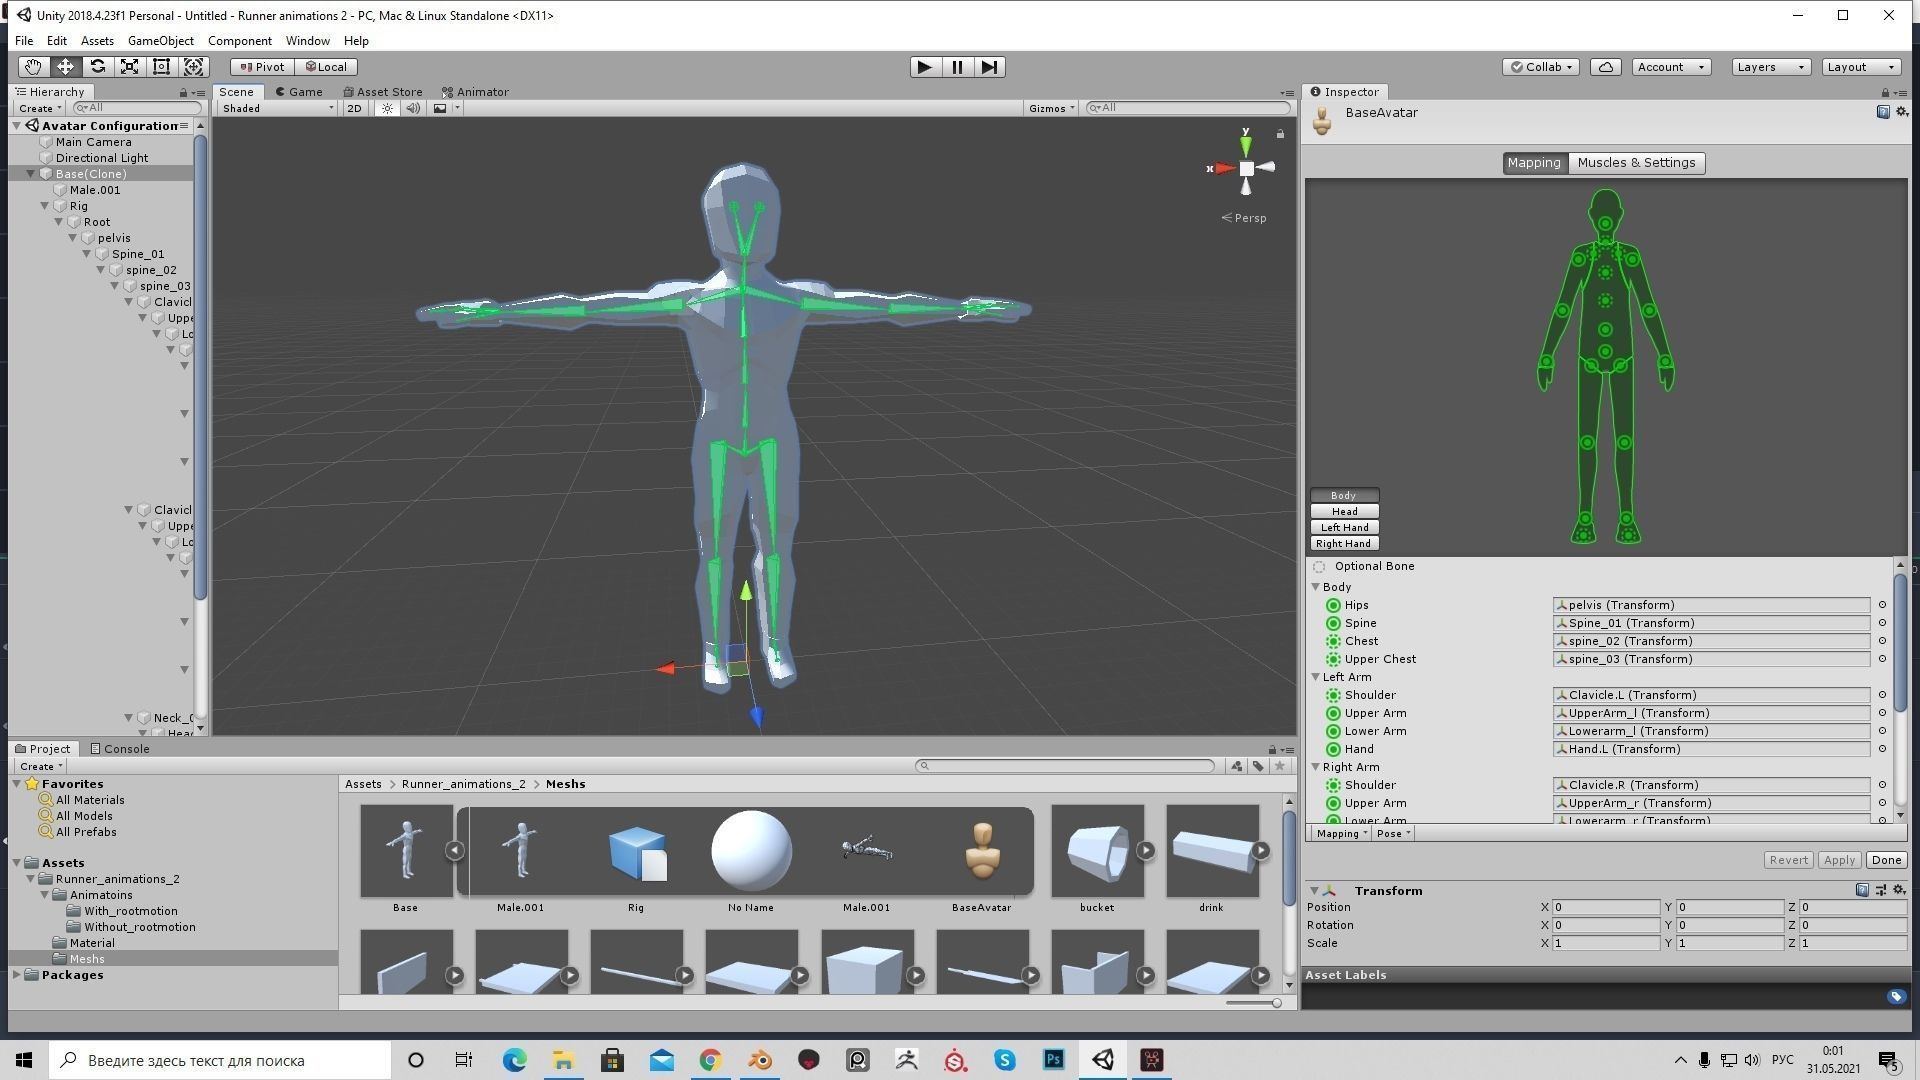Expand the bucket asset thumbnail arrow
1920x1080 pixels.
[x=1146, y=850]
